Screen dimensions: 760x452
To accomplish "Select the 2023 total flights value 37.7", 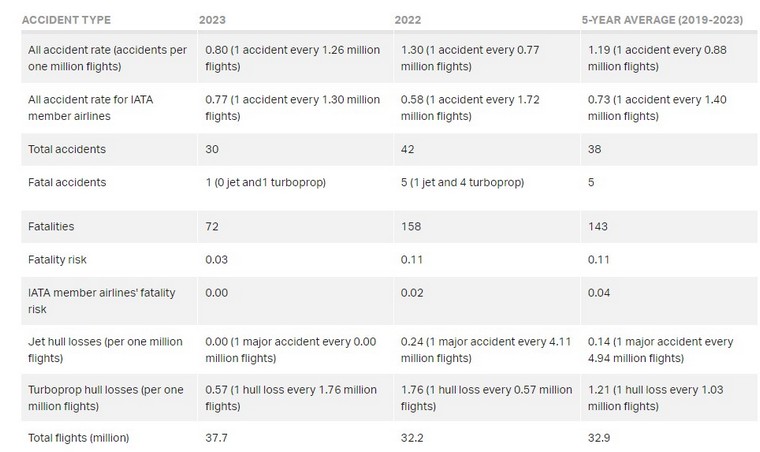I will coord(216,438).
